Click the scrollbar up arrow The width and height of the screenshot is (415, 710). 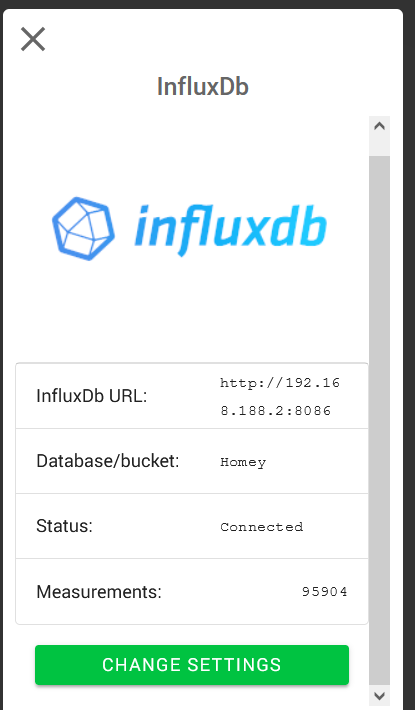pos(379,126)
